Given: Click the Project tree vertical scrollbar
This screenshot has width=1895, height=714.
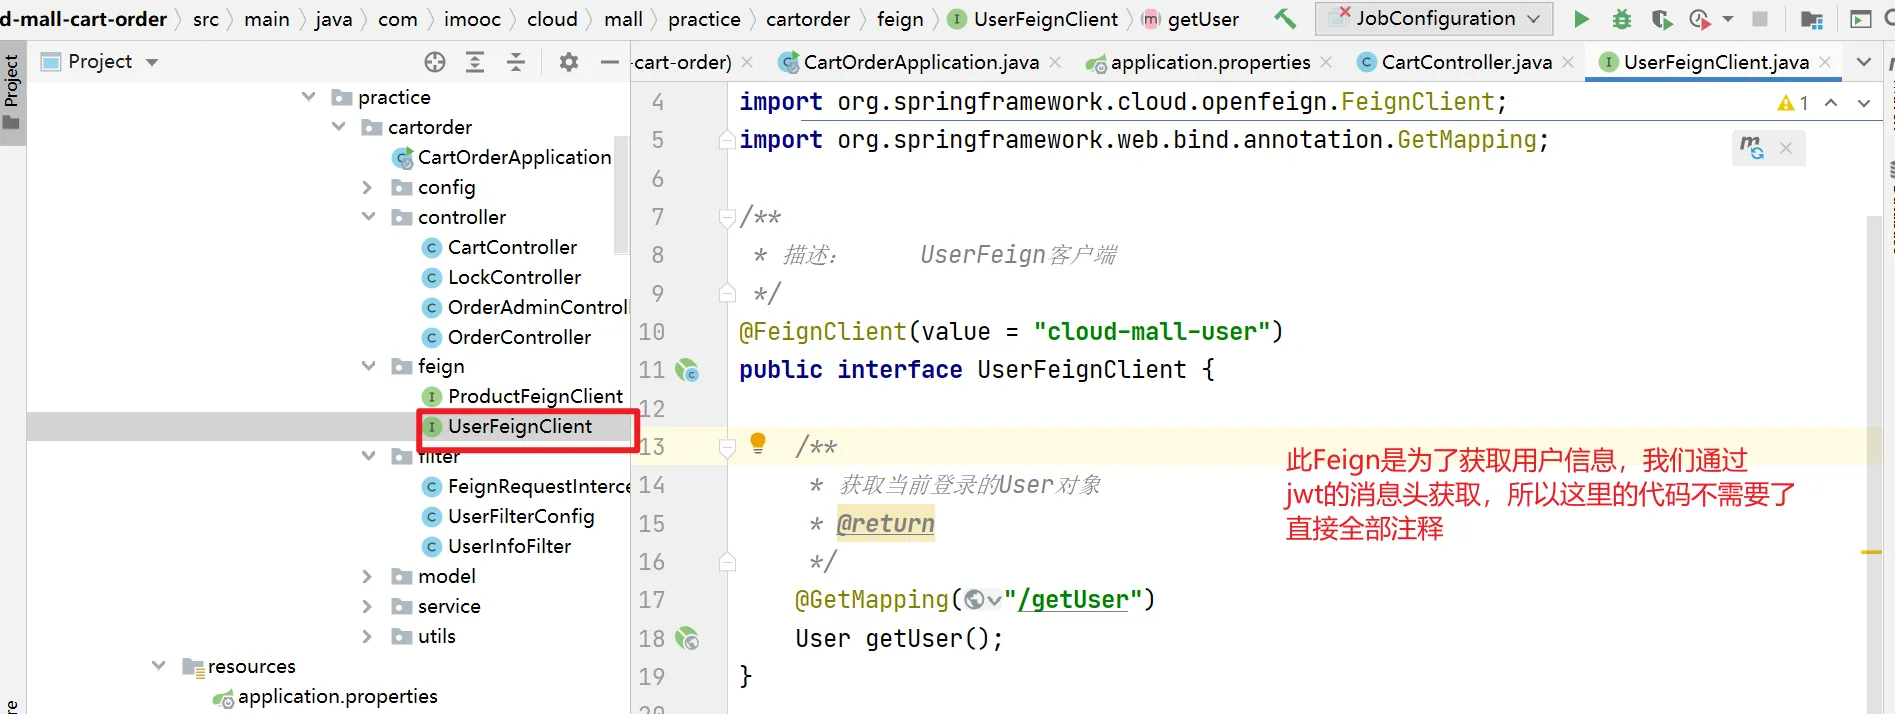Looking at the screenshot, I should (x=621, y=195).
